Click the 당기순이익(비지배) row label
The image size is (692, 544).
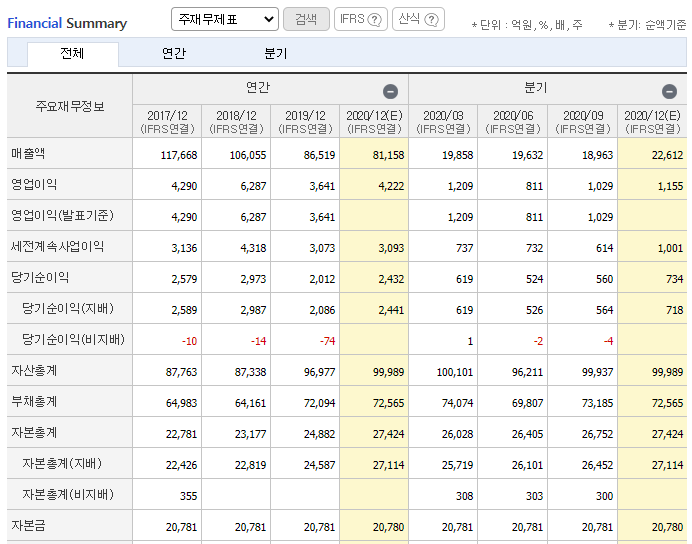[73, 339]
